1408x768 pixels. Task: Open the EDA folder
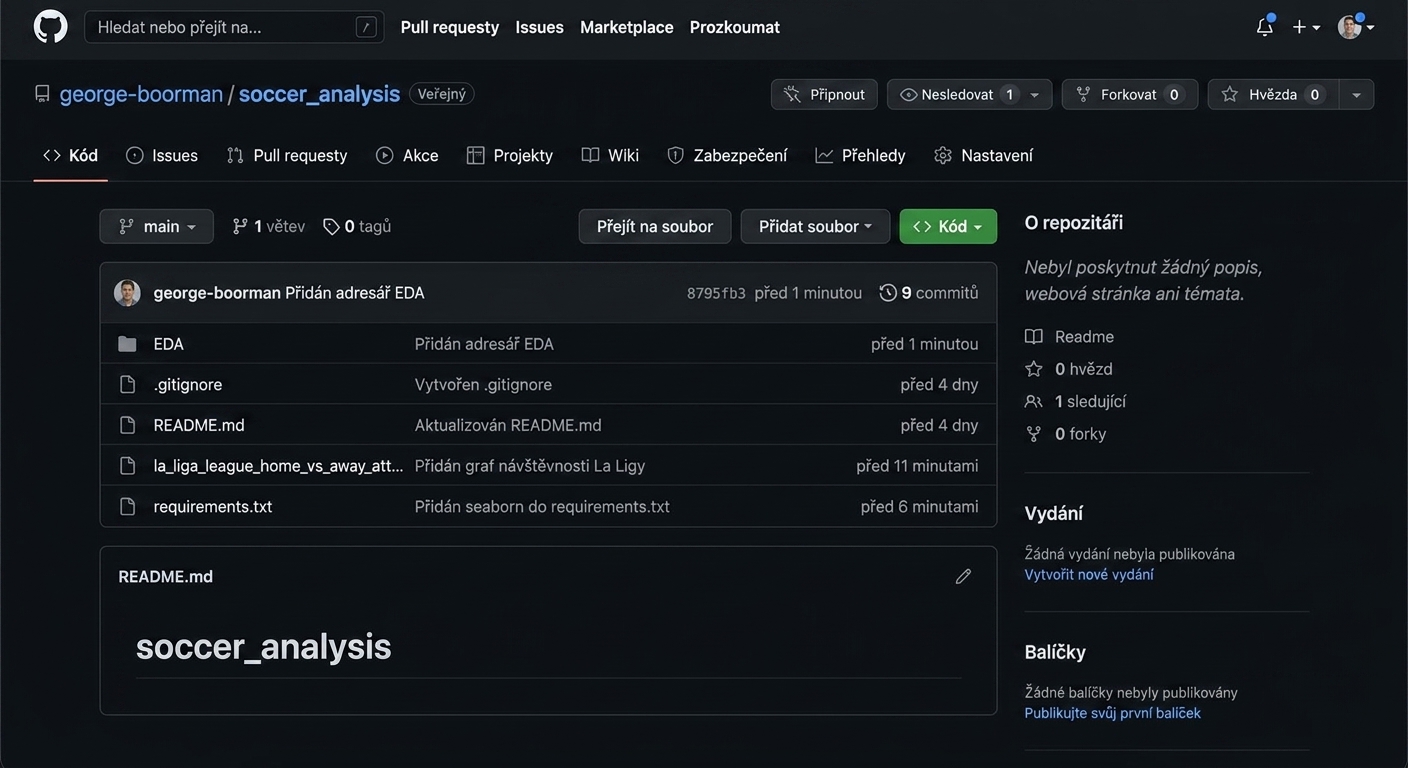169,344
